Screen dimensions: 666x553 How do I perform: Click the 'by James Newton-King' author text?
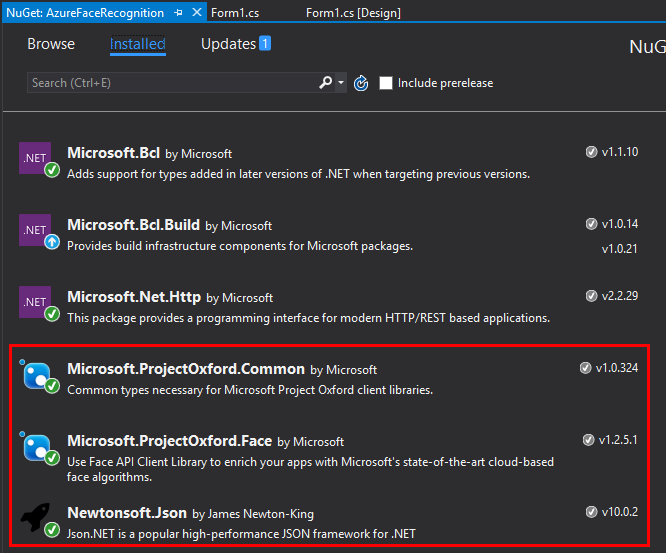pyautogui.click(x=253, y=514)
